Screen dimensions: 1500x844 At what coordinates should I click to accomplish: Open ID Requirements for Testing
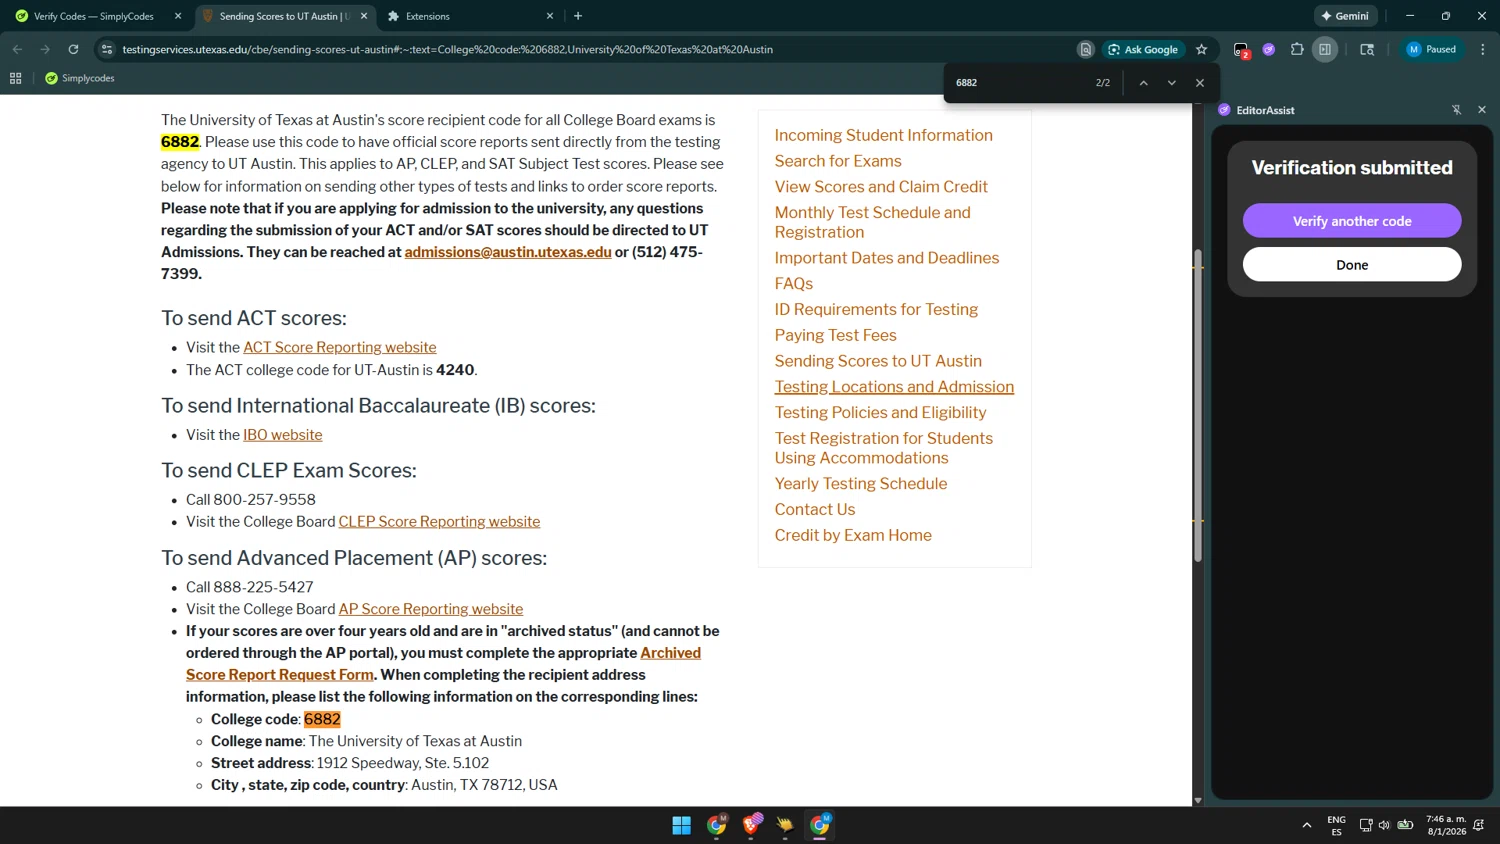[876, 310]
